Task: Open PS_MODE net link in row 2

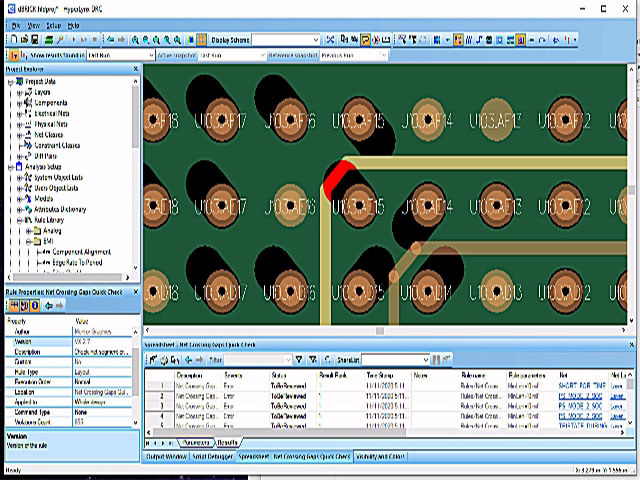Action: tap(580, 396)
